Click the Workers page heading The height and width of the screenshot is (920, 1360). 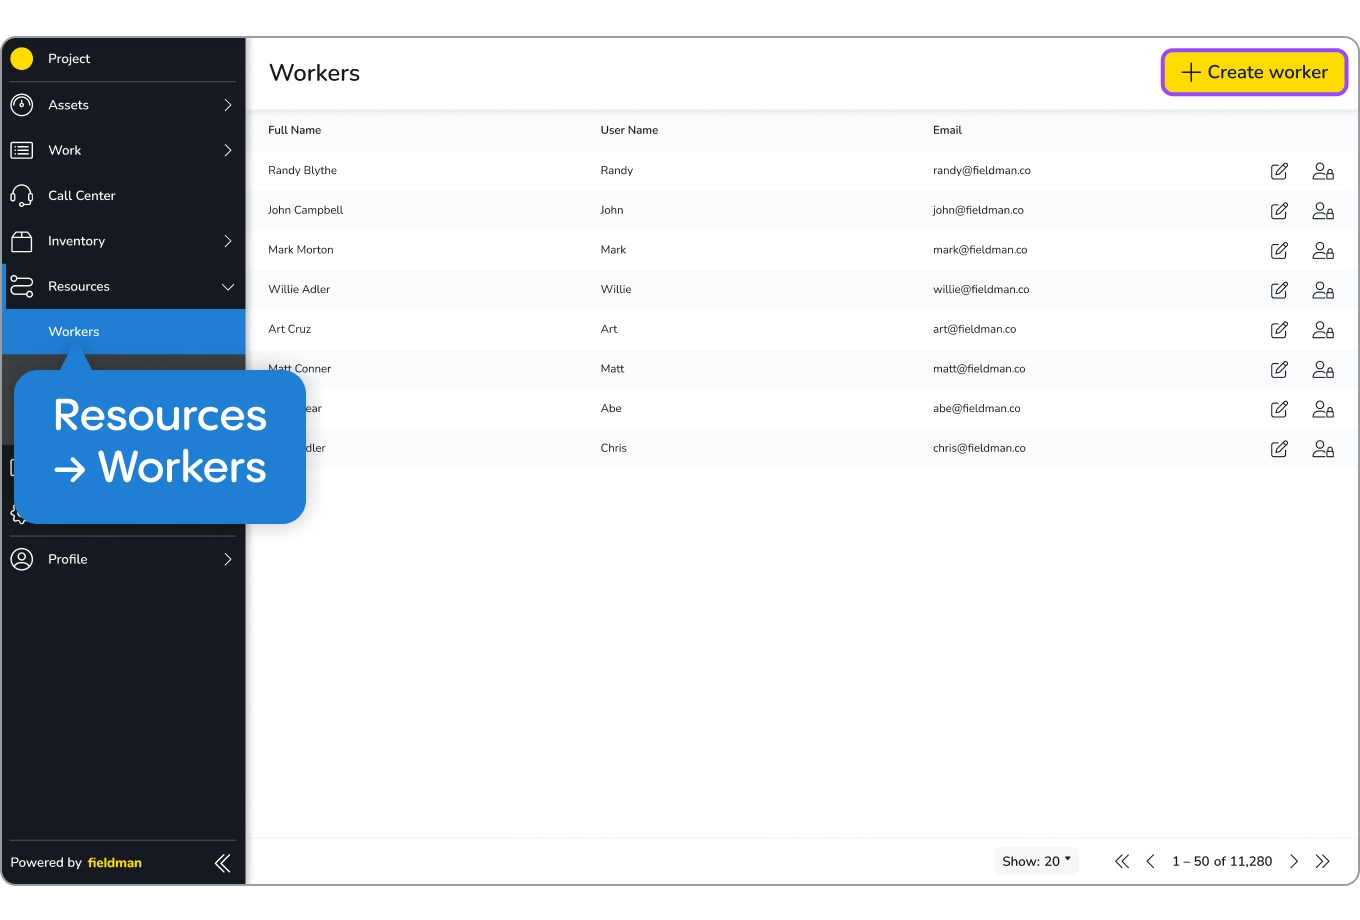(314, 73)
